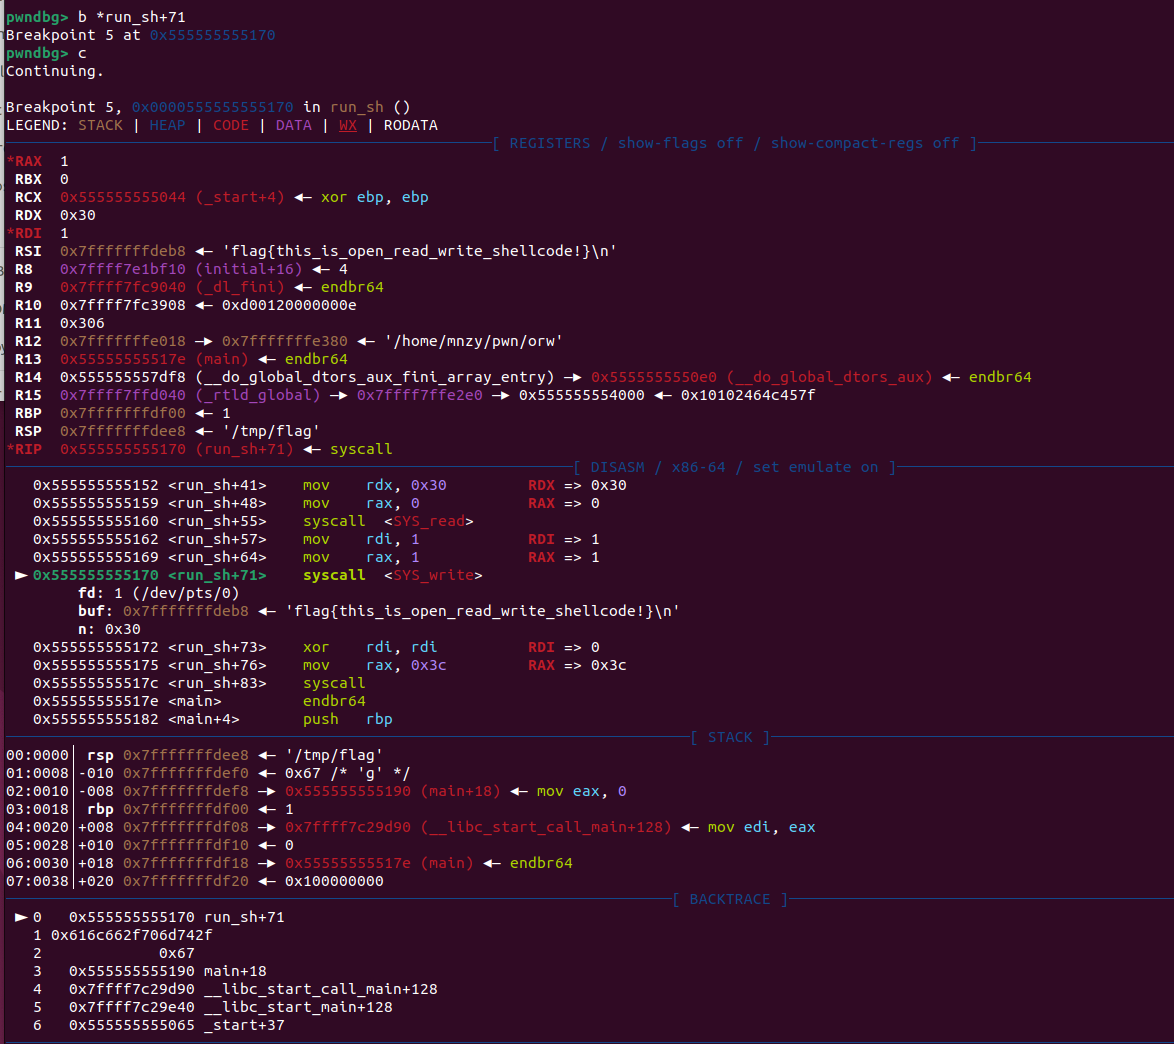Click backtrace frame 3 main+18

coord(150,971)
